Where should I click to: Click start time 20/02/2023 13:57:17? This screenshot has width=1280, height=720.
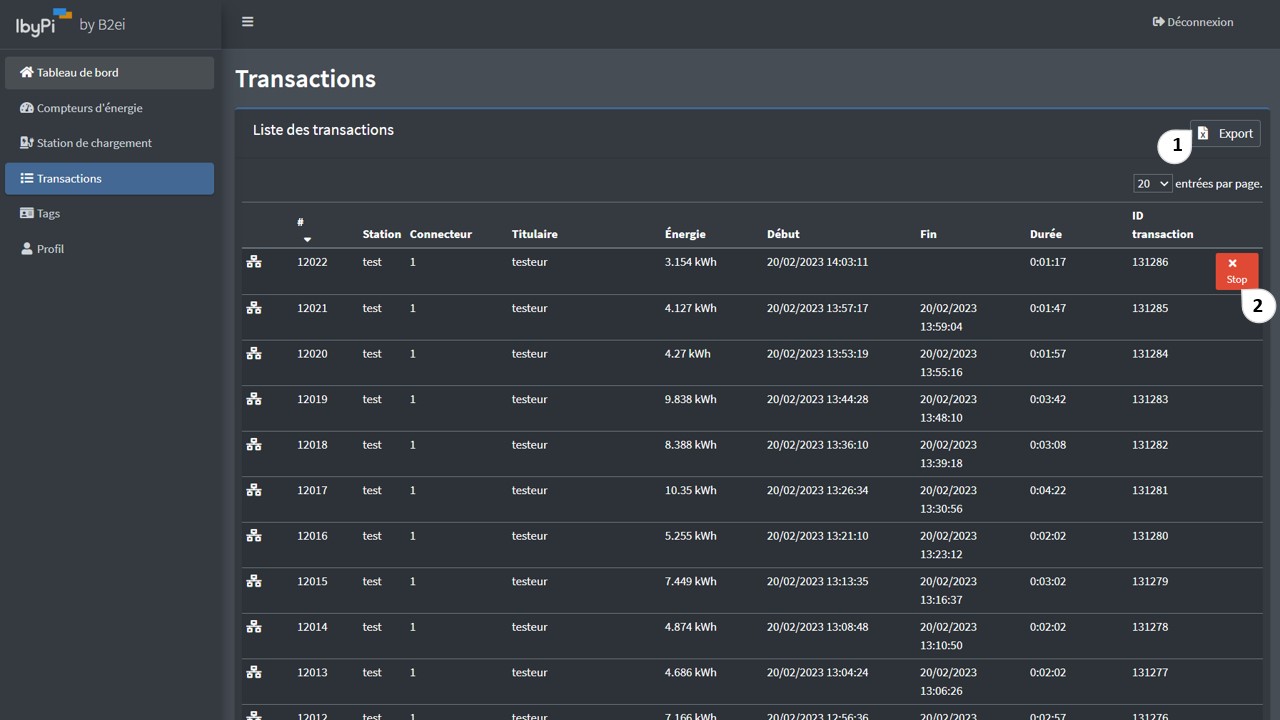(x=817, y=308)
